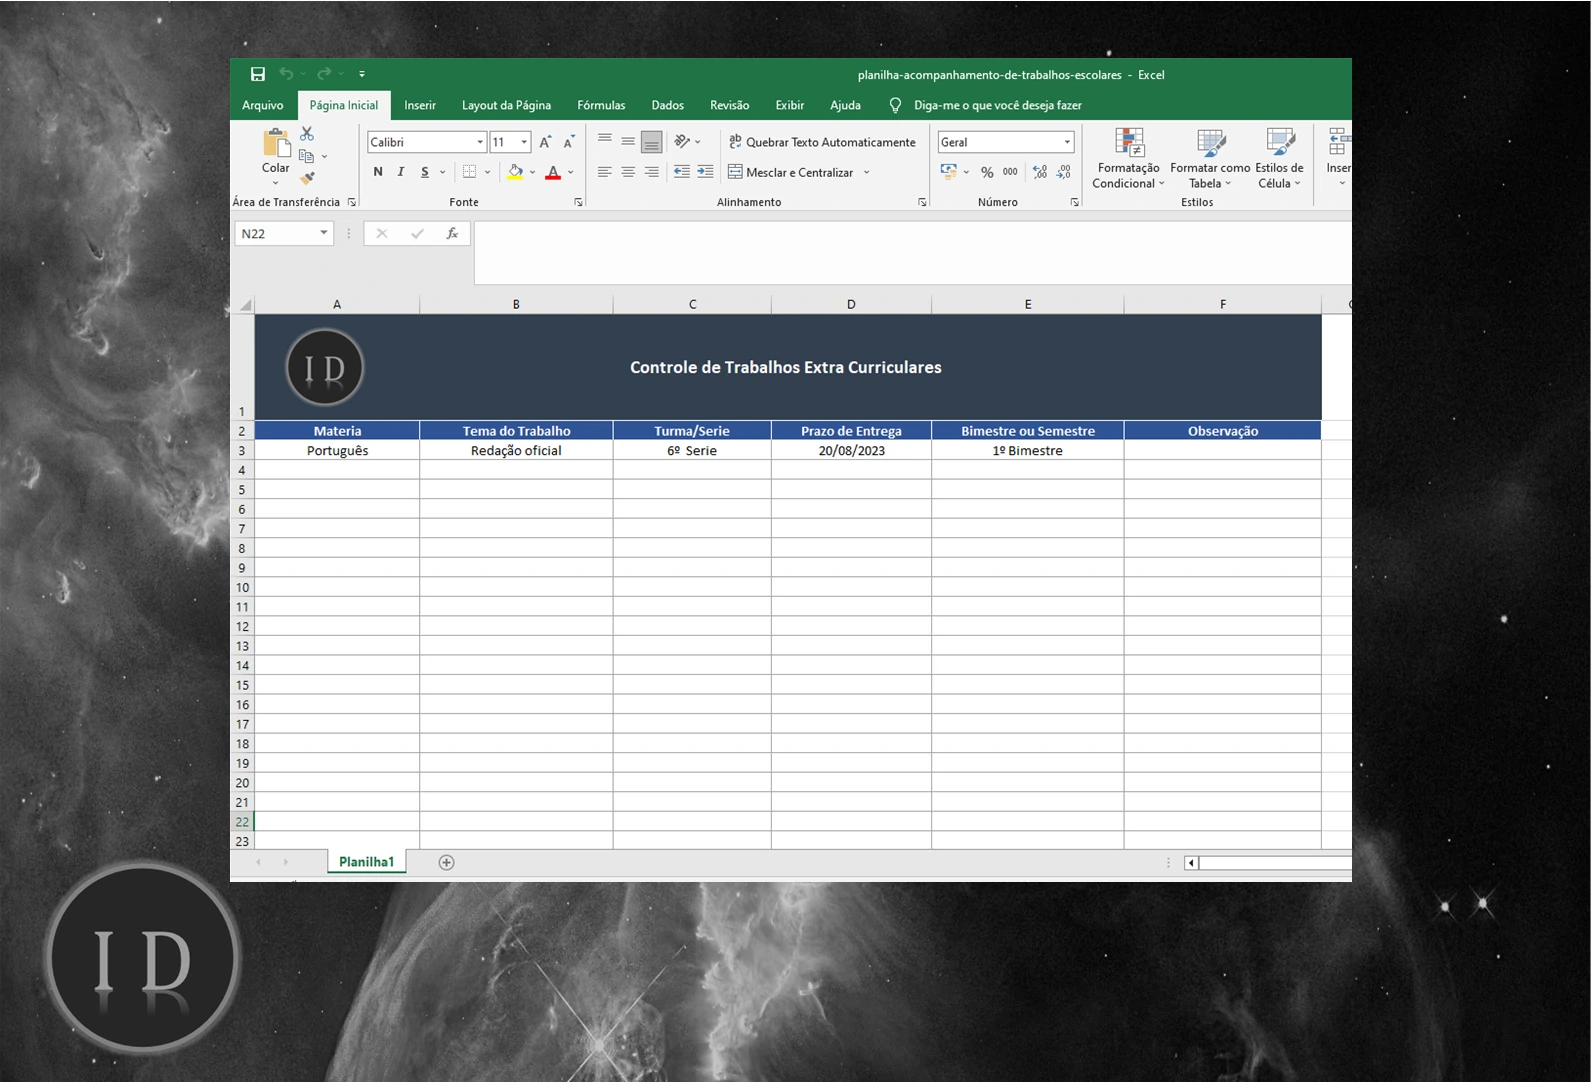Click the Percent Style icon
Image resolution: width=1592 pixels, height=1083 pixels.
[x=987, y=172]
